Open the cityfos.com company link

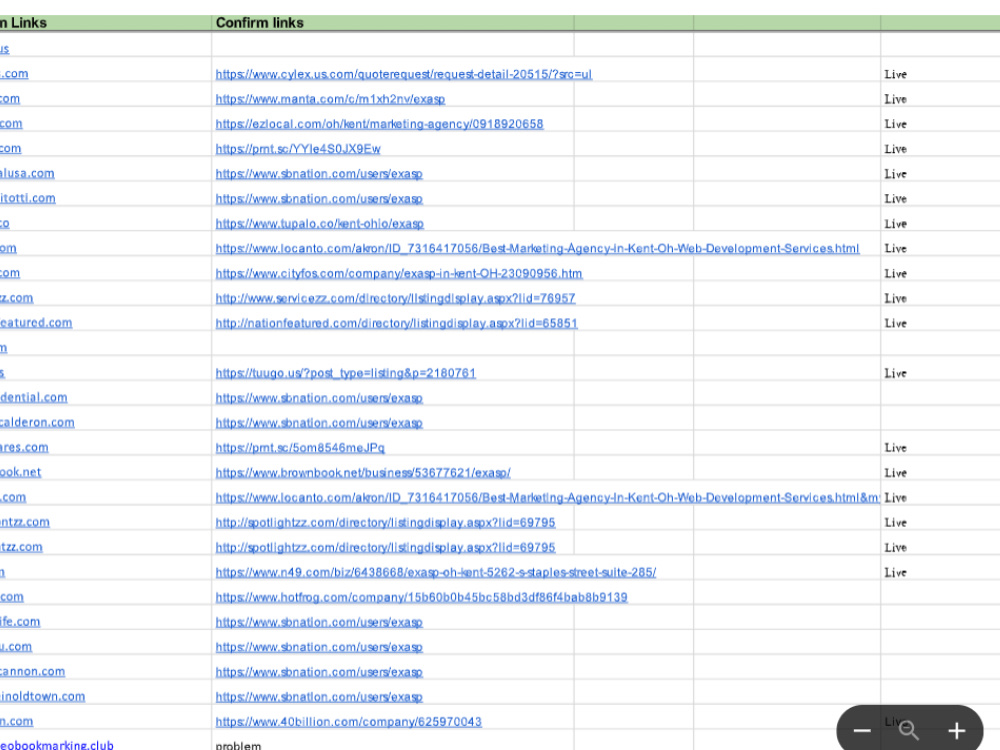coord(399,273)
